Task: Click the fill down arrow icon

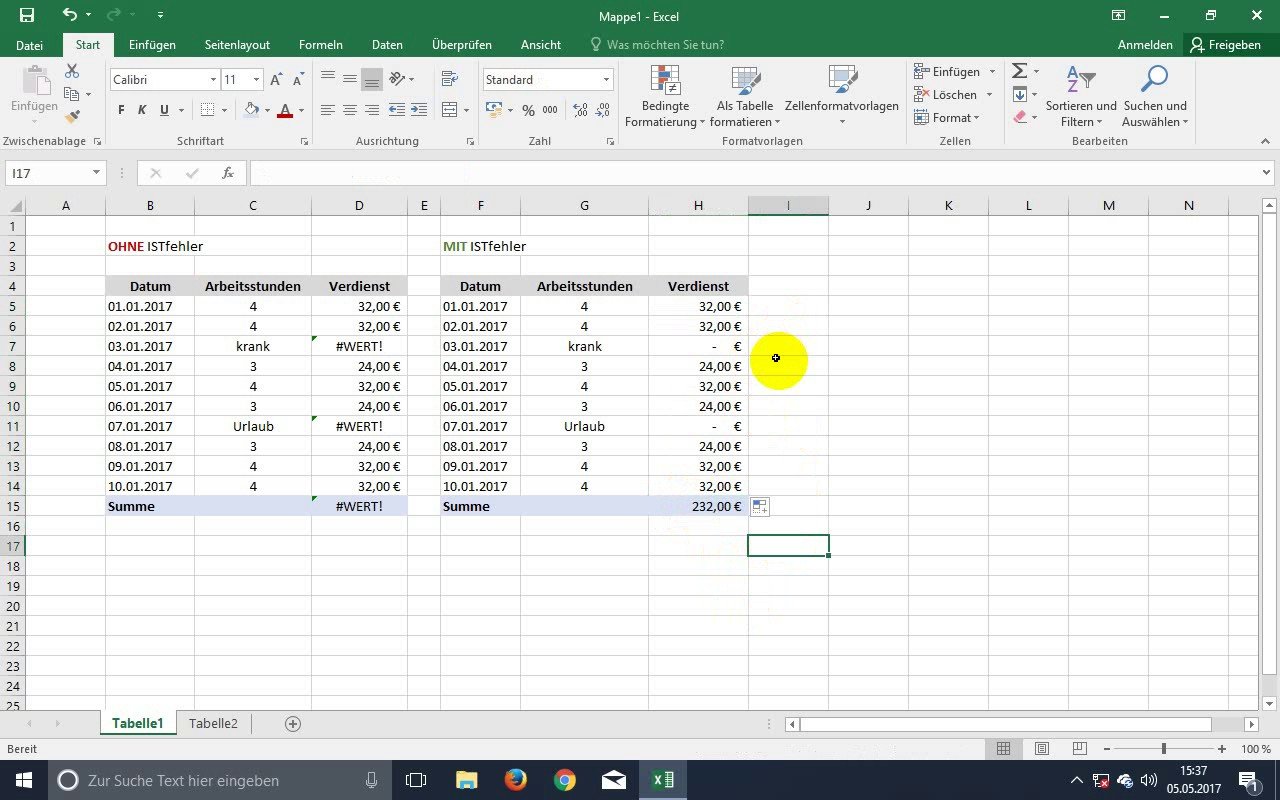Action: (x=1019, y=94)
